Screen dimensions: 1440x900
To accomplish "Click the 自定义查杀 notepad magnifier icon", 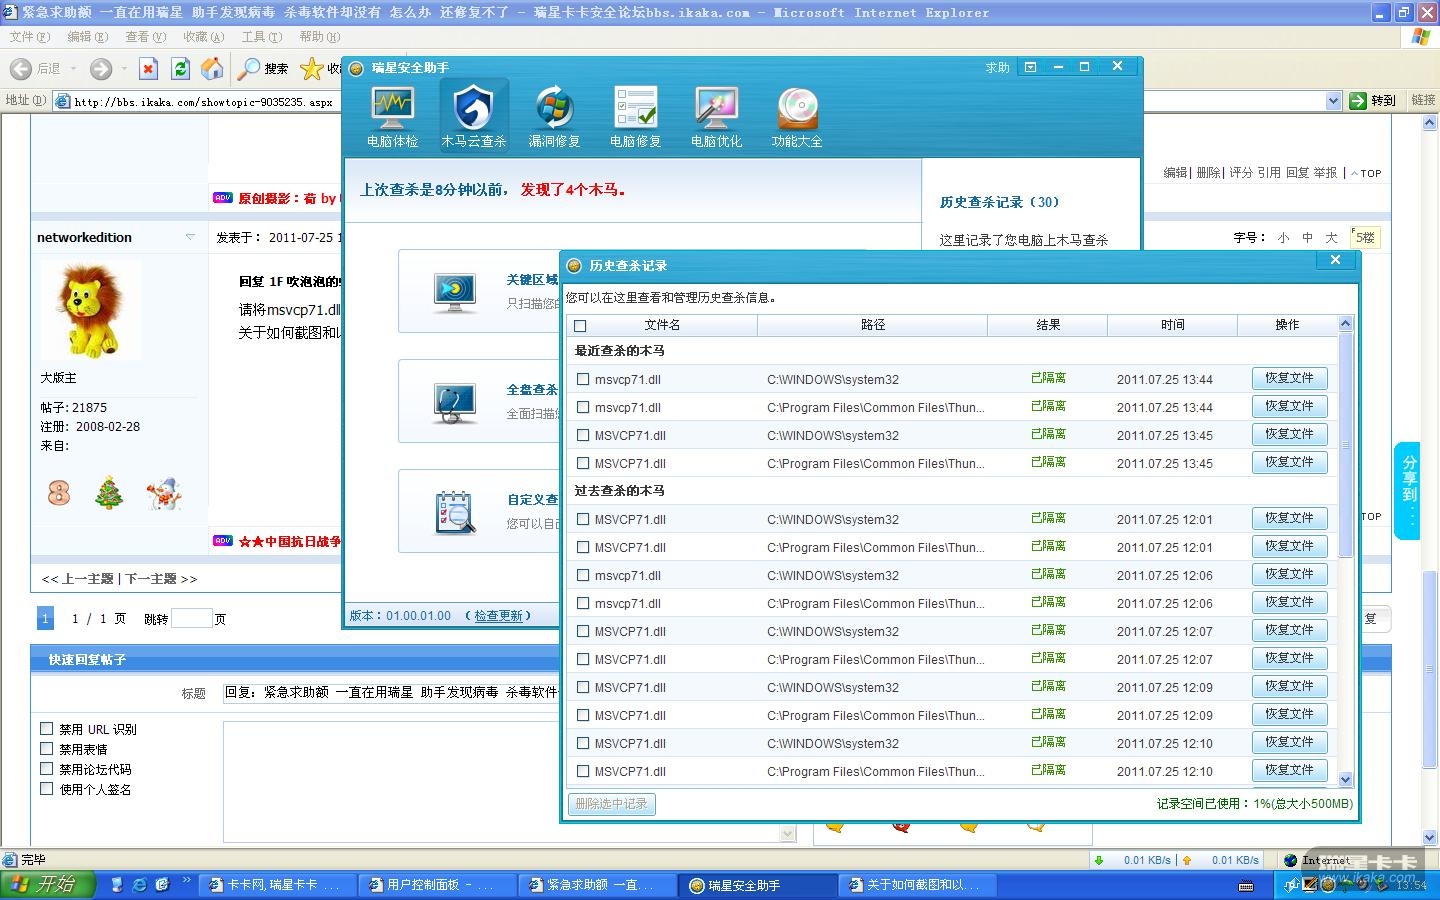I will point(455,511).
